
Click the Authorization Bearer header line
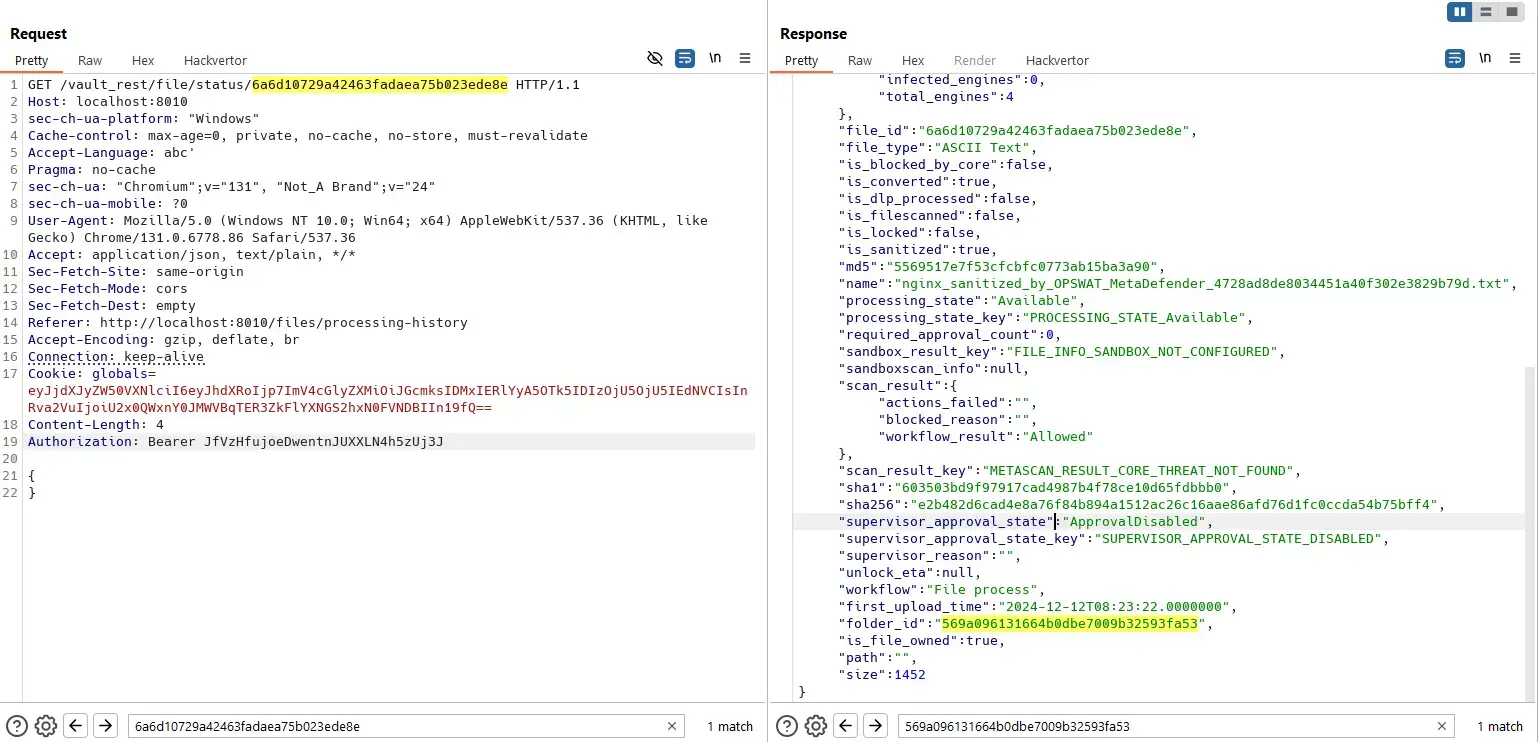point(235,442)
